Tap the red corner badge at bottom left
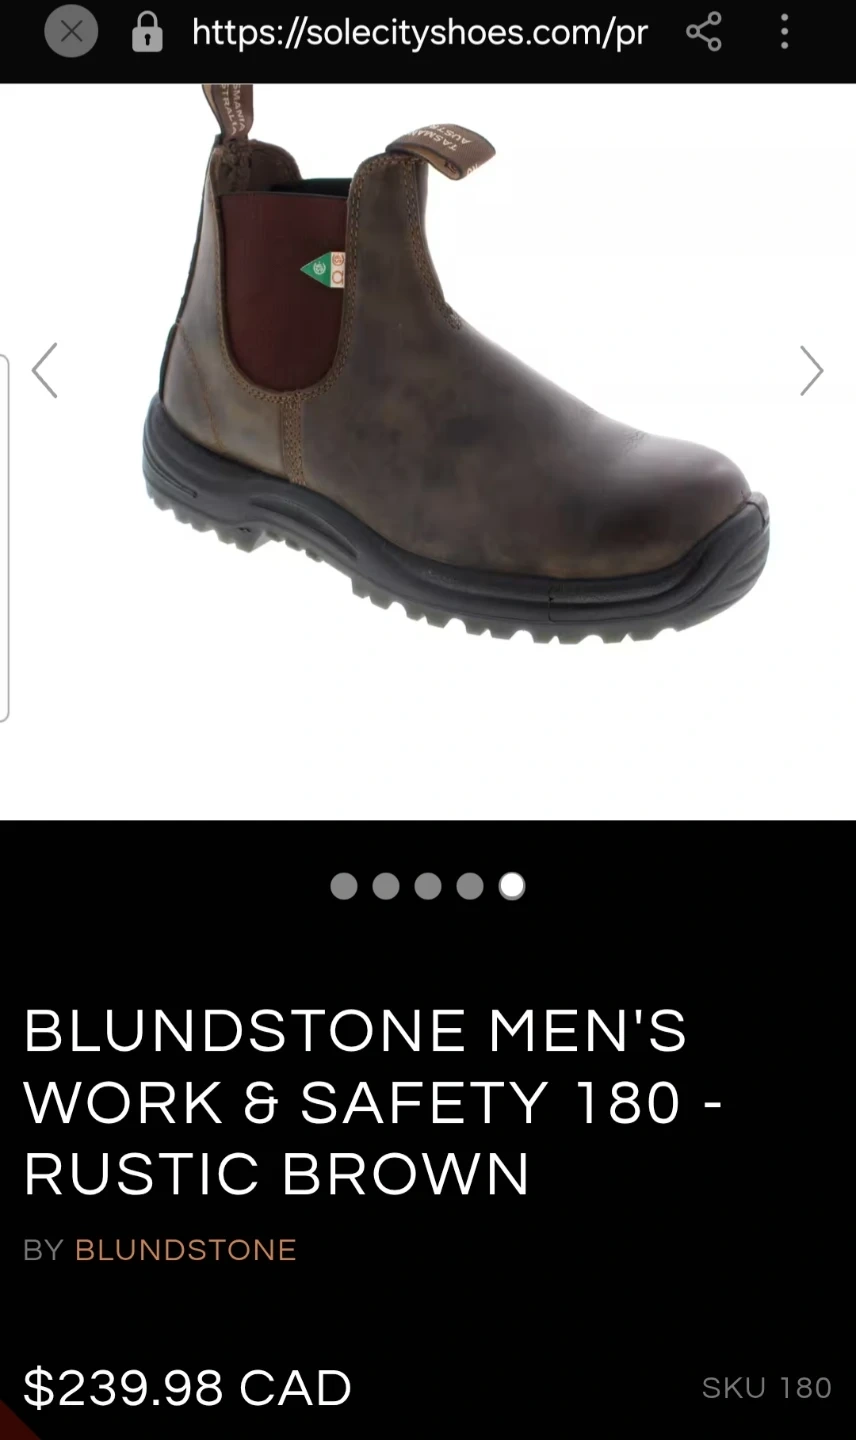Screen dimensions: 856x1440 pos(13,1423)
